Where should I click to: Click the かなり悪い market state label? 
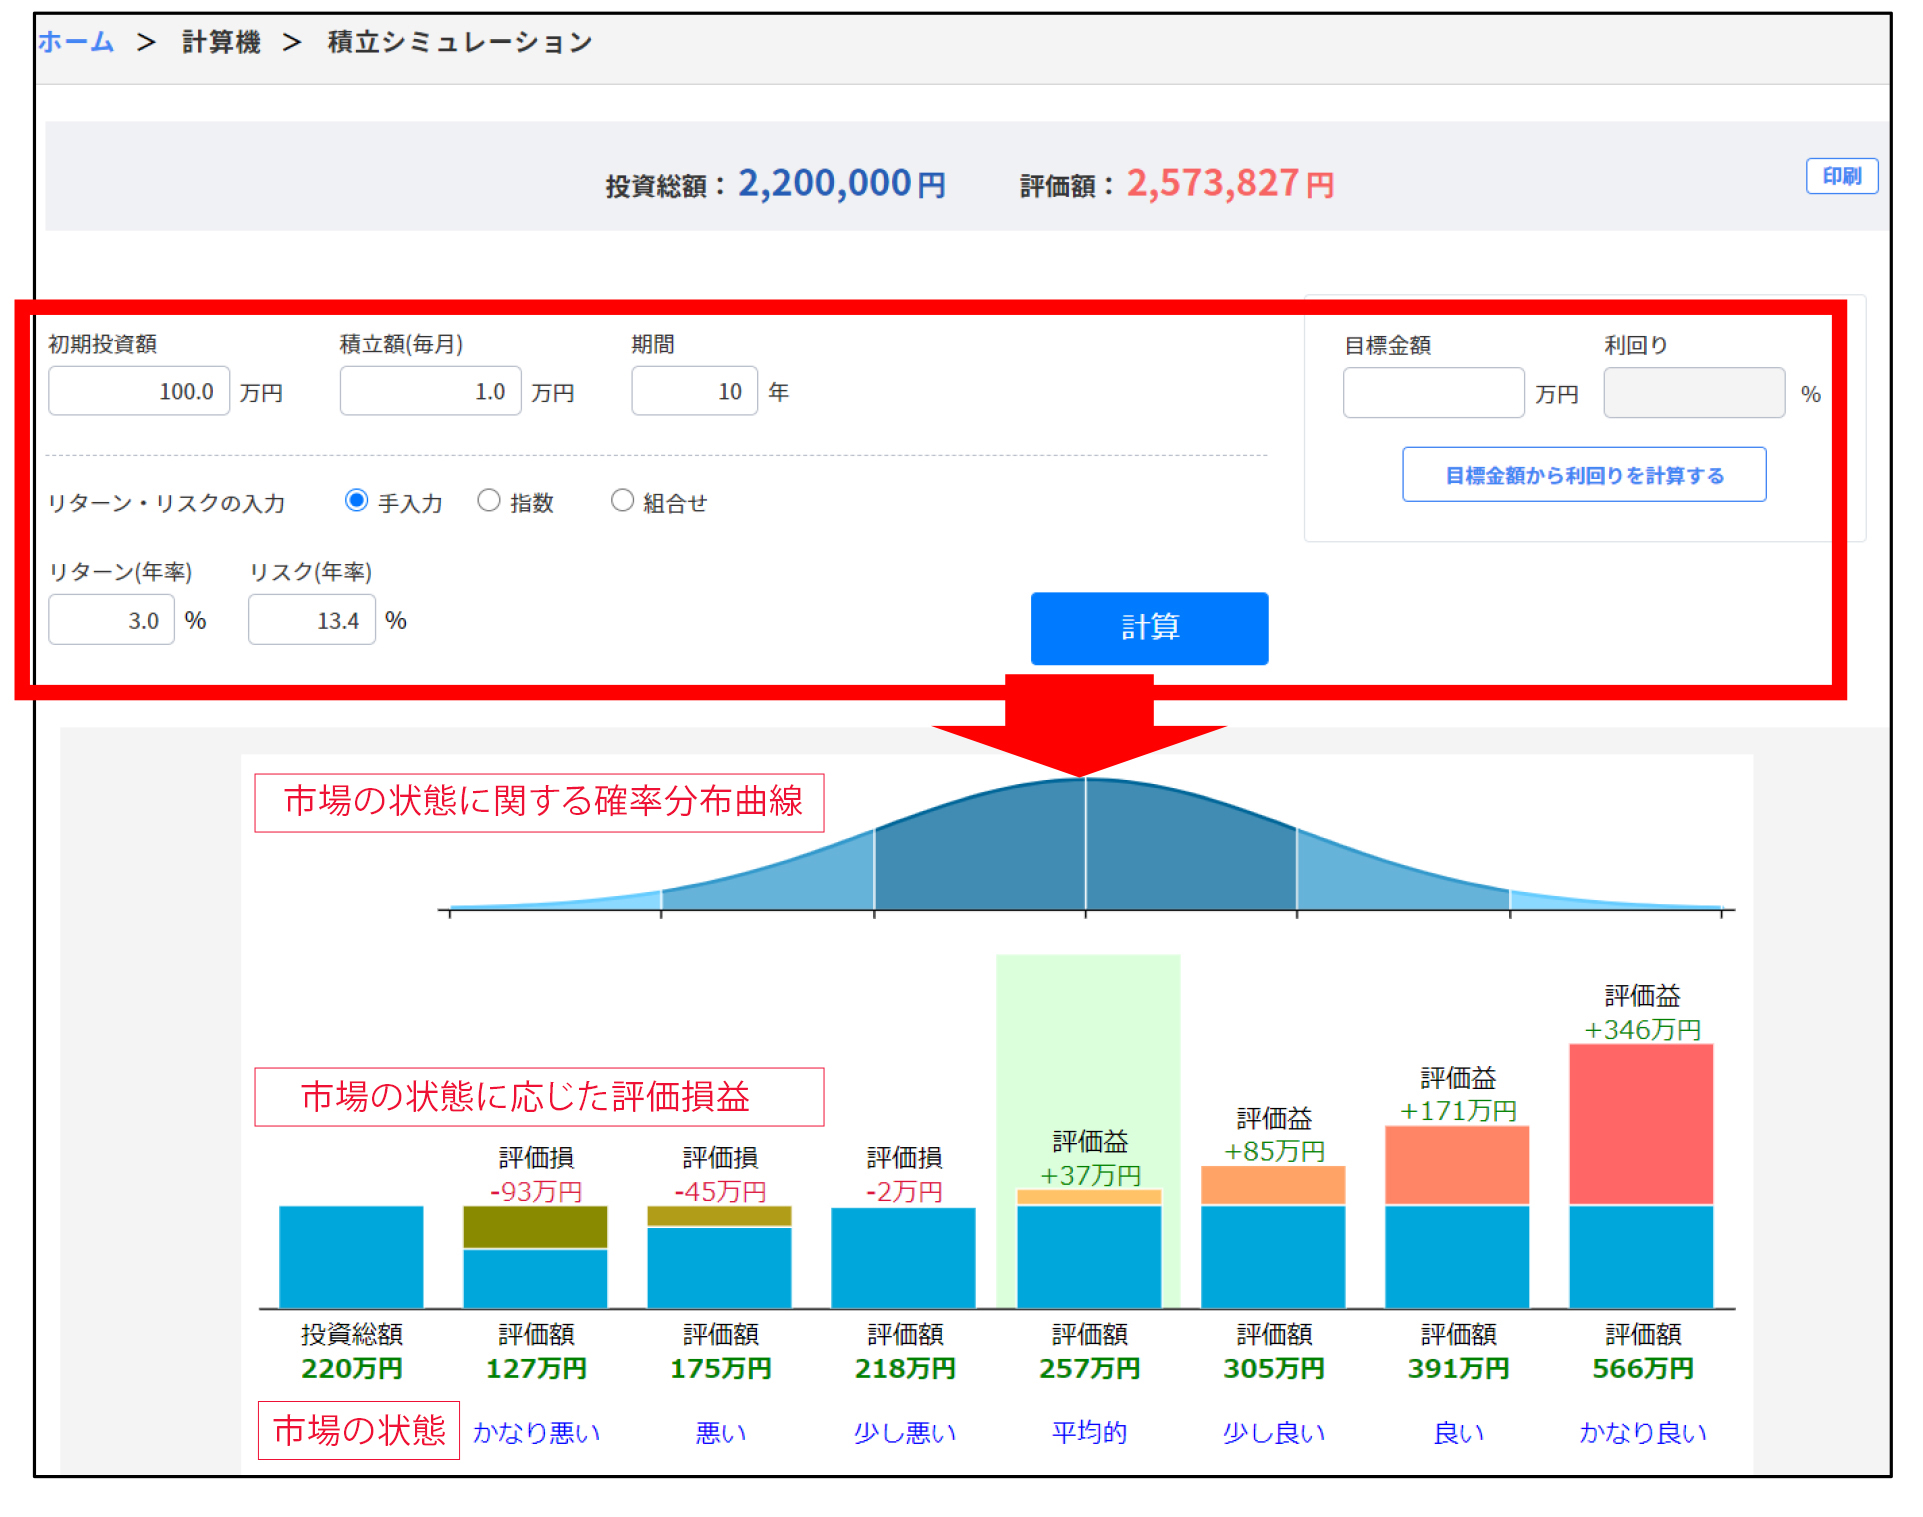point(536,1432)
